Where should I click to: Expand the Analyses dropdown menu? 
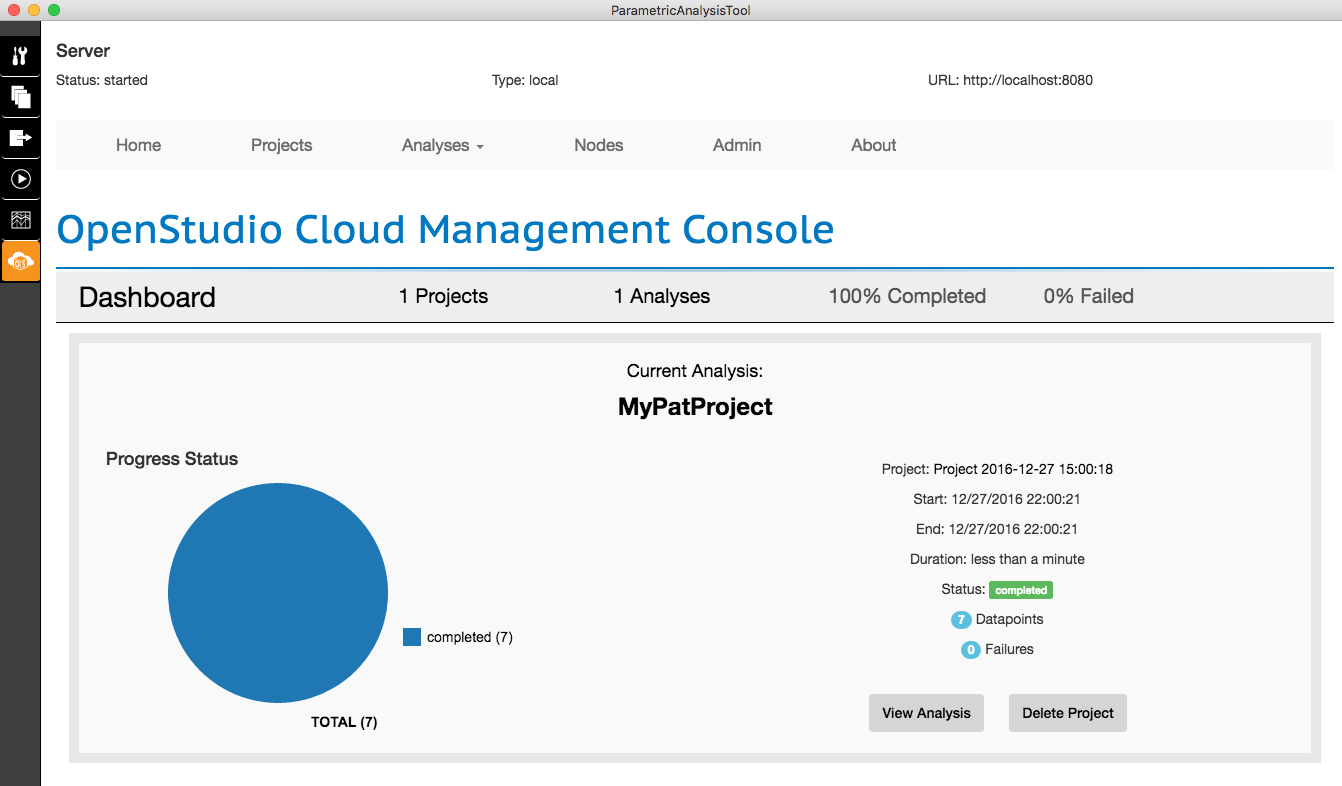(442, 146)
